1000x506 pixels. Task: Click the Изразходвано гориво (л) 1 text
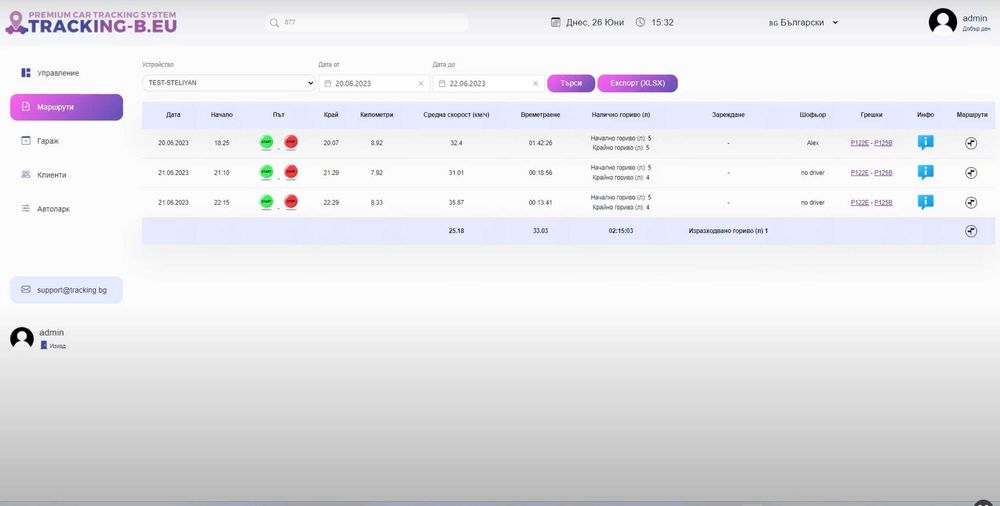728,231
